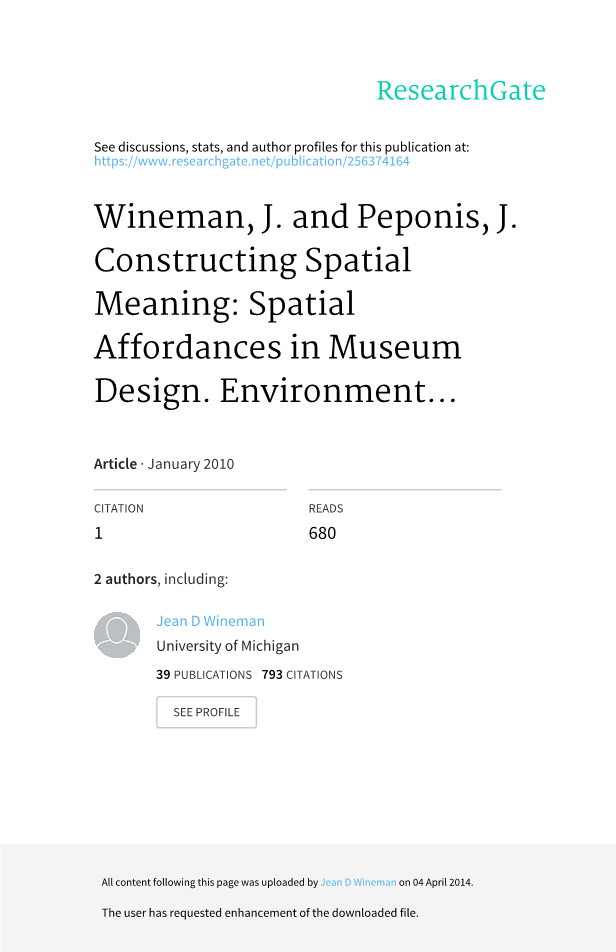
Task: Click the 793 CITATIONS stat
Action: click(x=302, y=675)
